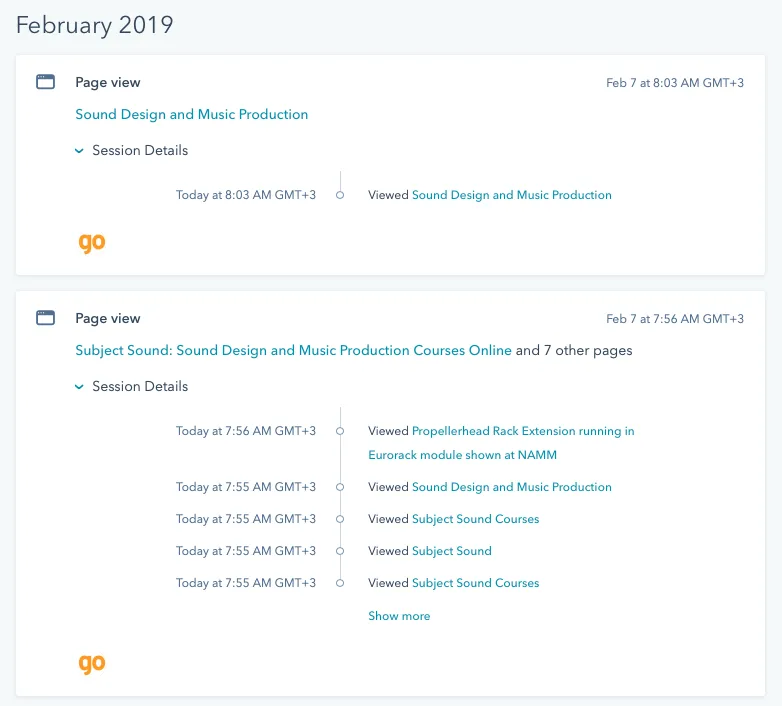Open the Propellerhead Rack Extension viewed page link

point(522,431)
